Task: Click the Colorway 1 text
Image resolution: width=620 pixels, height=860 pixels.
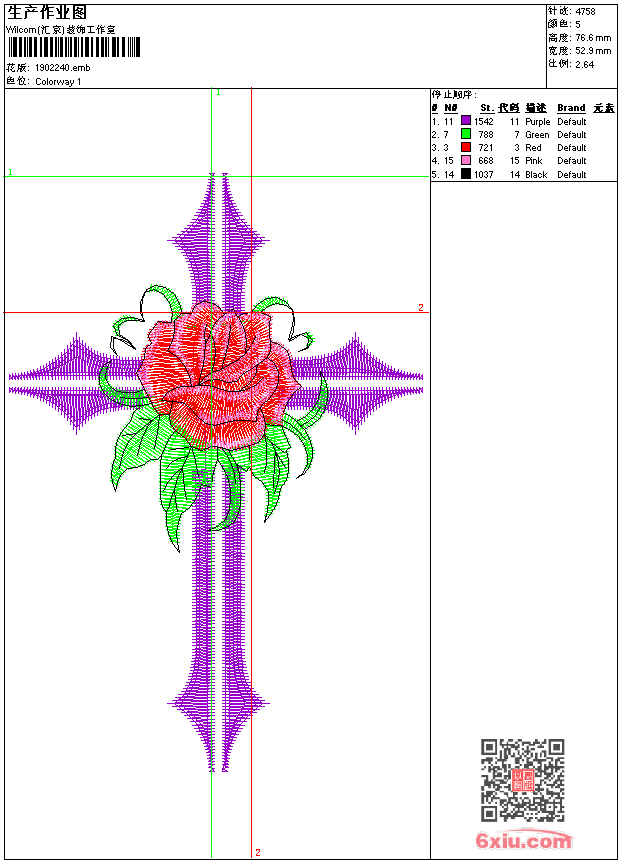Action: 58,82
